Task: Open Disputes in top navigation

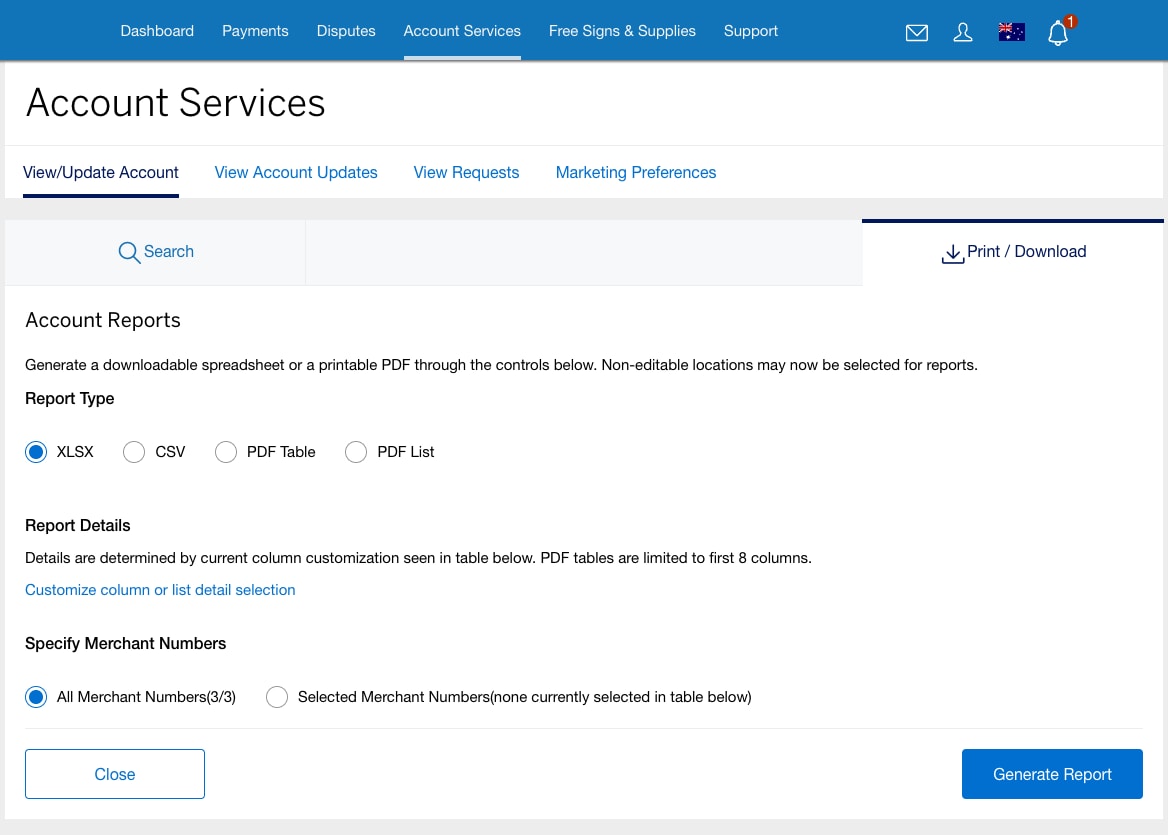Action: click(x=346, y=31)
